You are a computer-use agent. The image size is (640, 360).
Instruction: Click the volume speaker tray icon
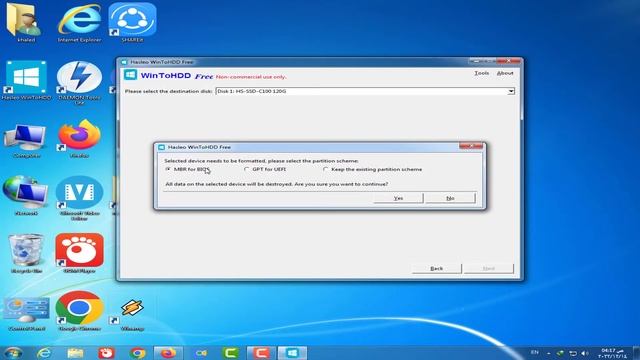pos(584,353)
